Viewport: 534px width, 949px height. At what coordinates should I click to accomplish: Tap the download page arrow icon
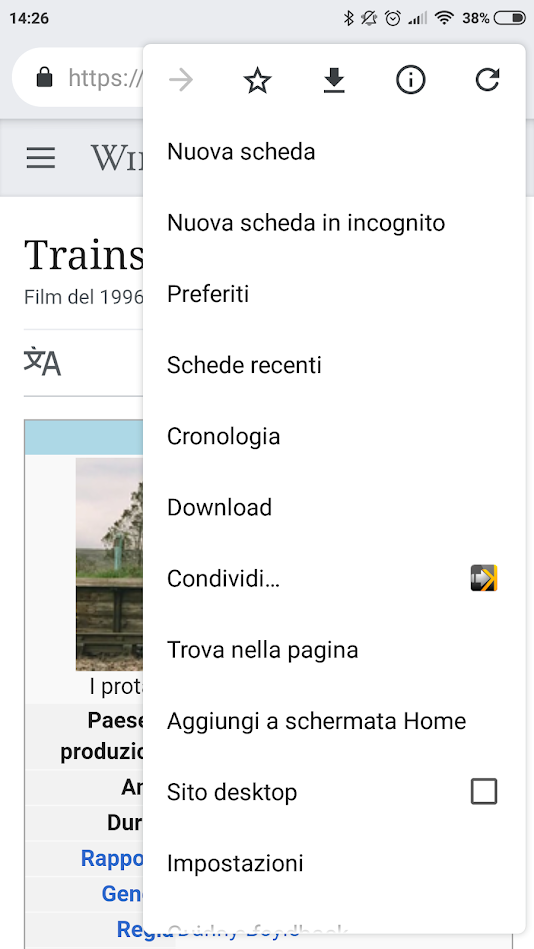pyautogui.click(x=334, y=80)
